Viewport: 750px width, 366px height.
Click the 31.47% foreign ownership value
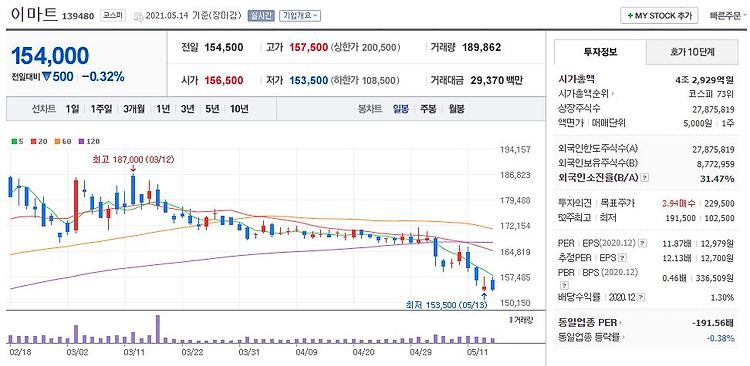718,178
